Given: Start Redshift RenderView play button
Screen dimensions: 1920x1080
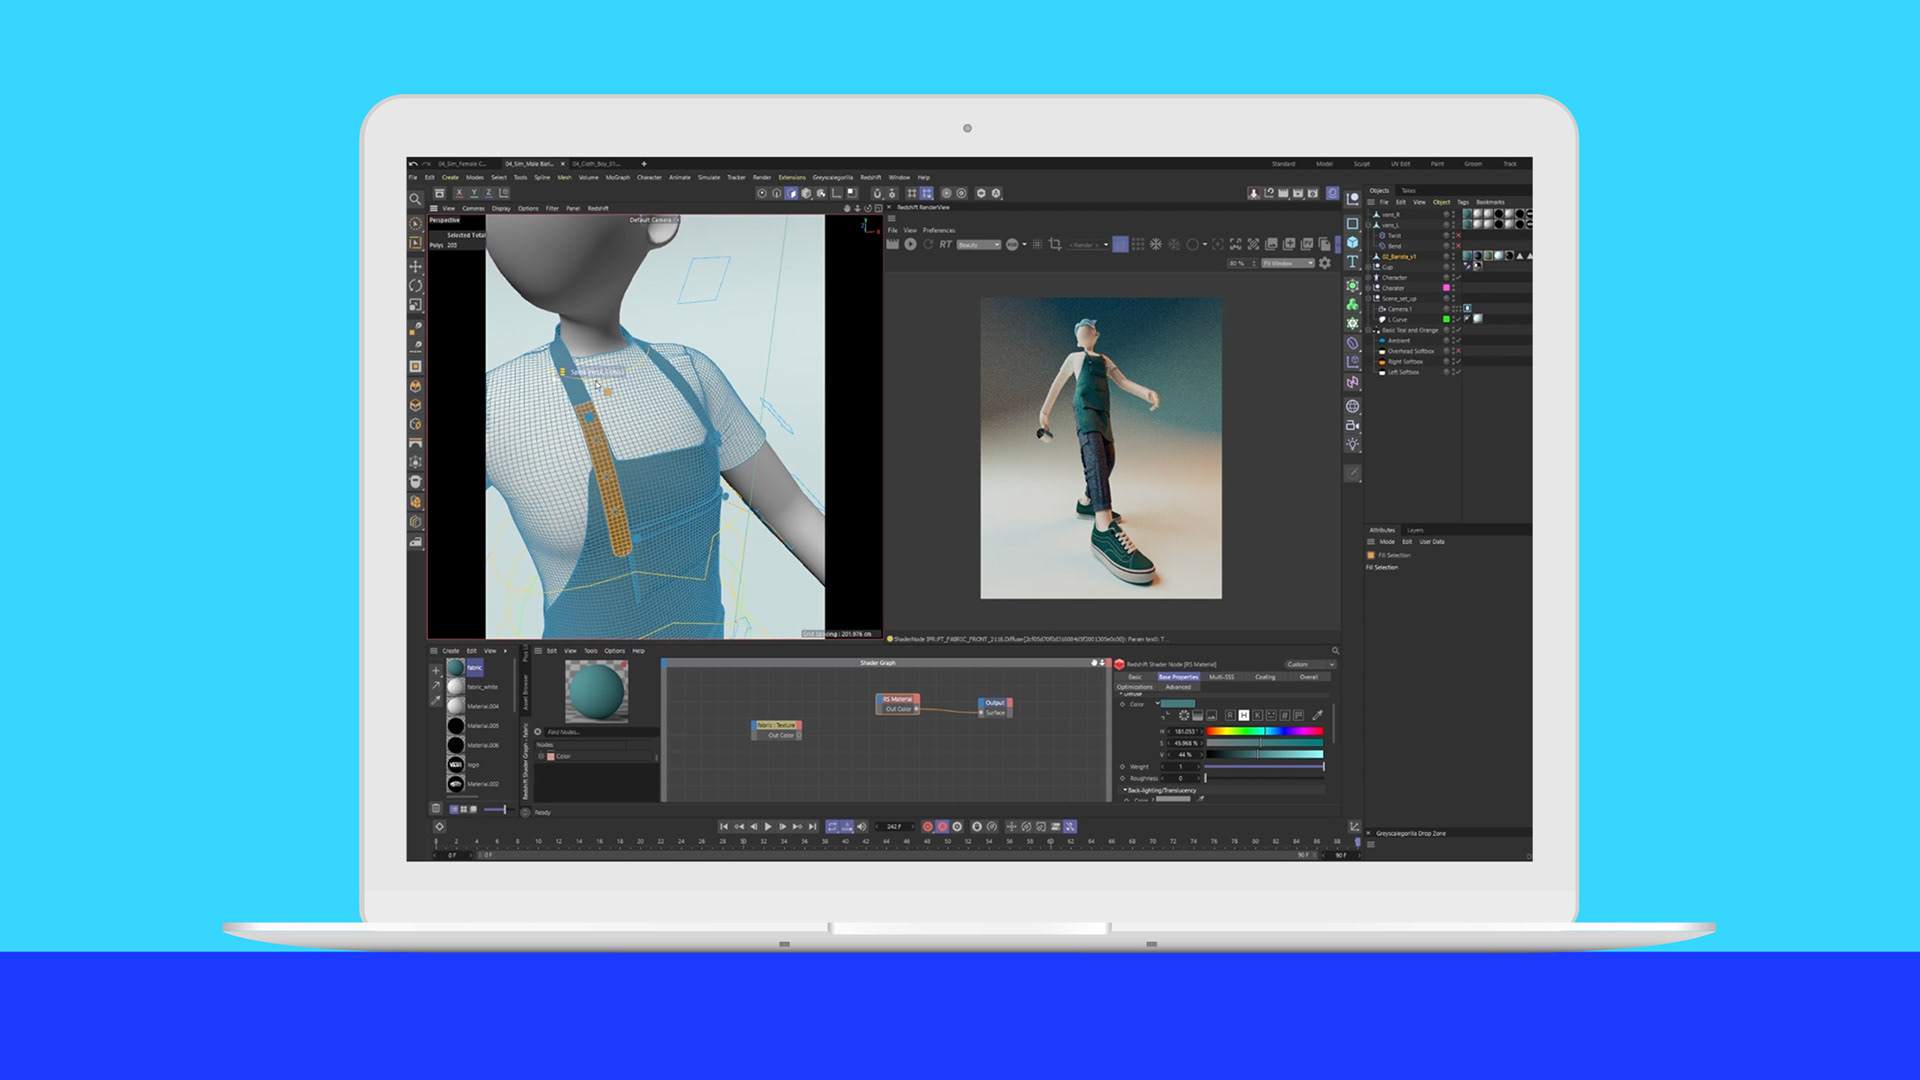Looking at the screenshot, I should 910,245.
